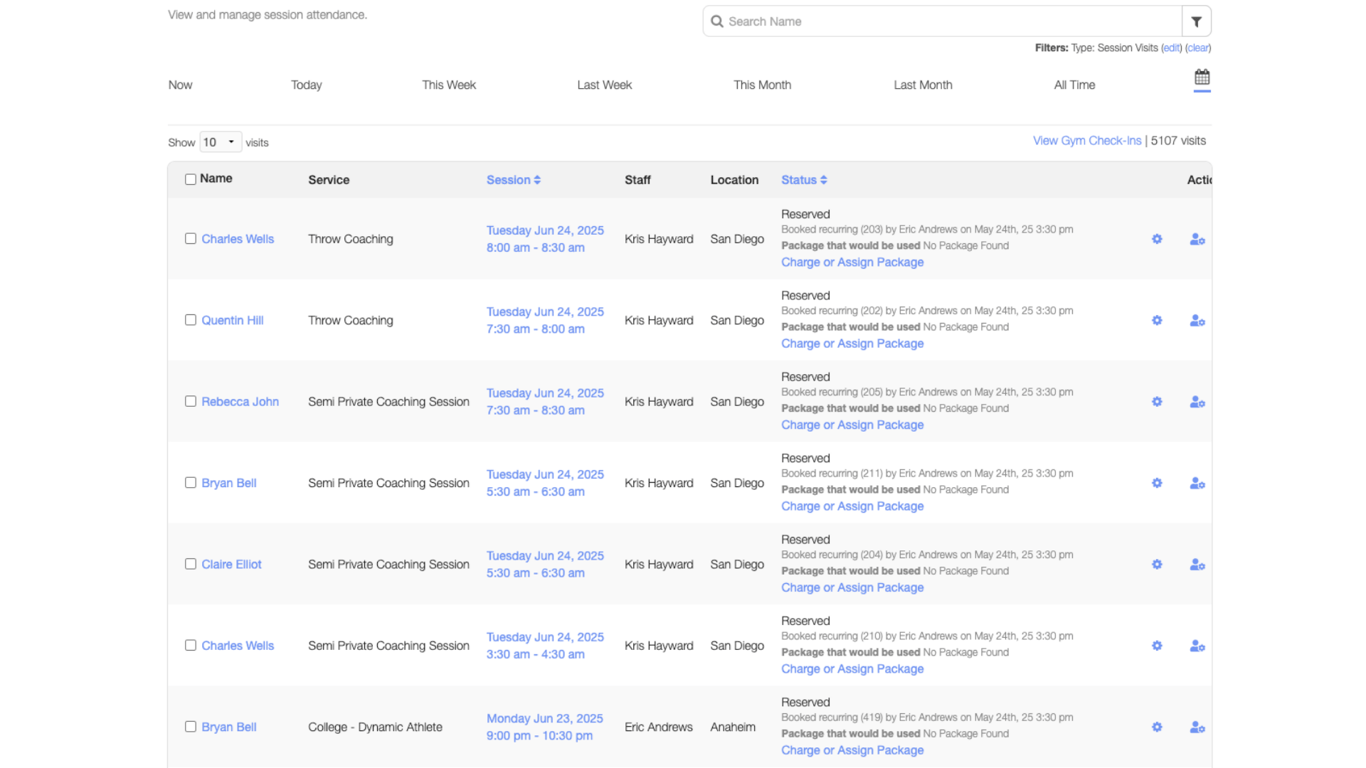Click the member assignment icon for Claire Elliot
Viewport: 1366px width, 768px height.
1197,564
